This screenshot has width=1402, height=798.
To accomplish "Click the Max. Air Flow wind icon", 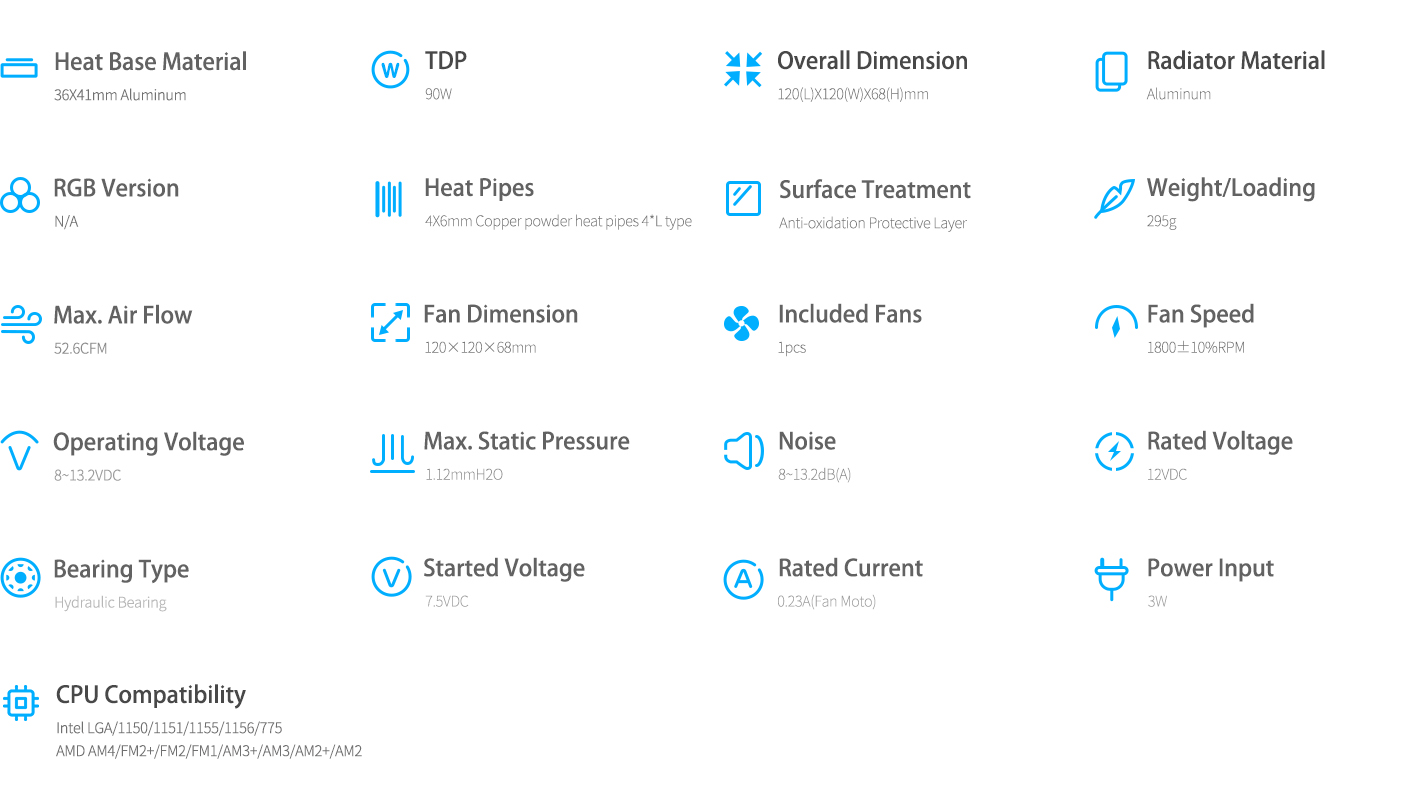I will coord(20,324).
